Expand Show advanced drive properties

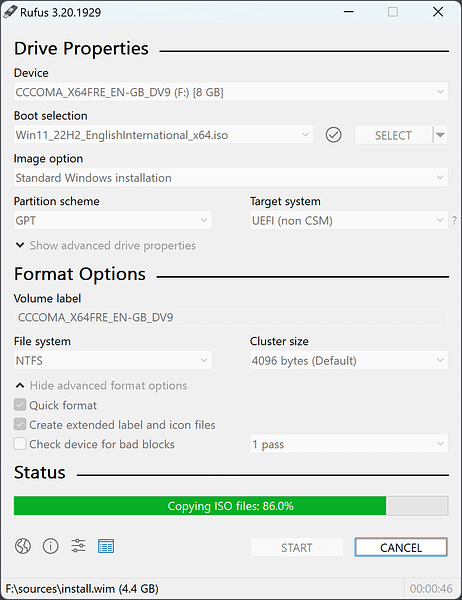pos(105,245)
